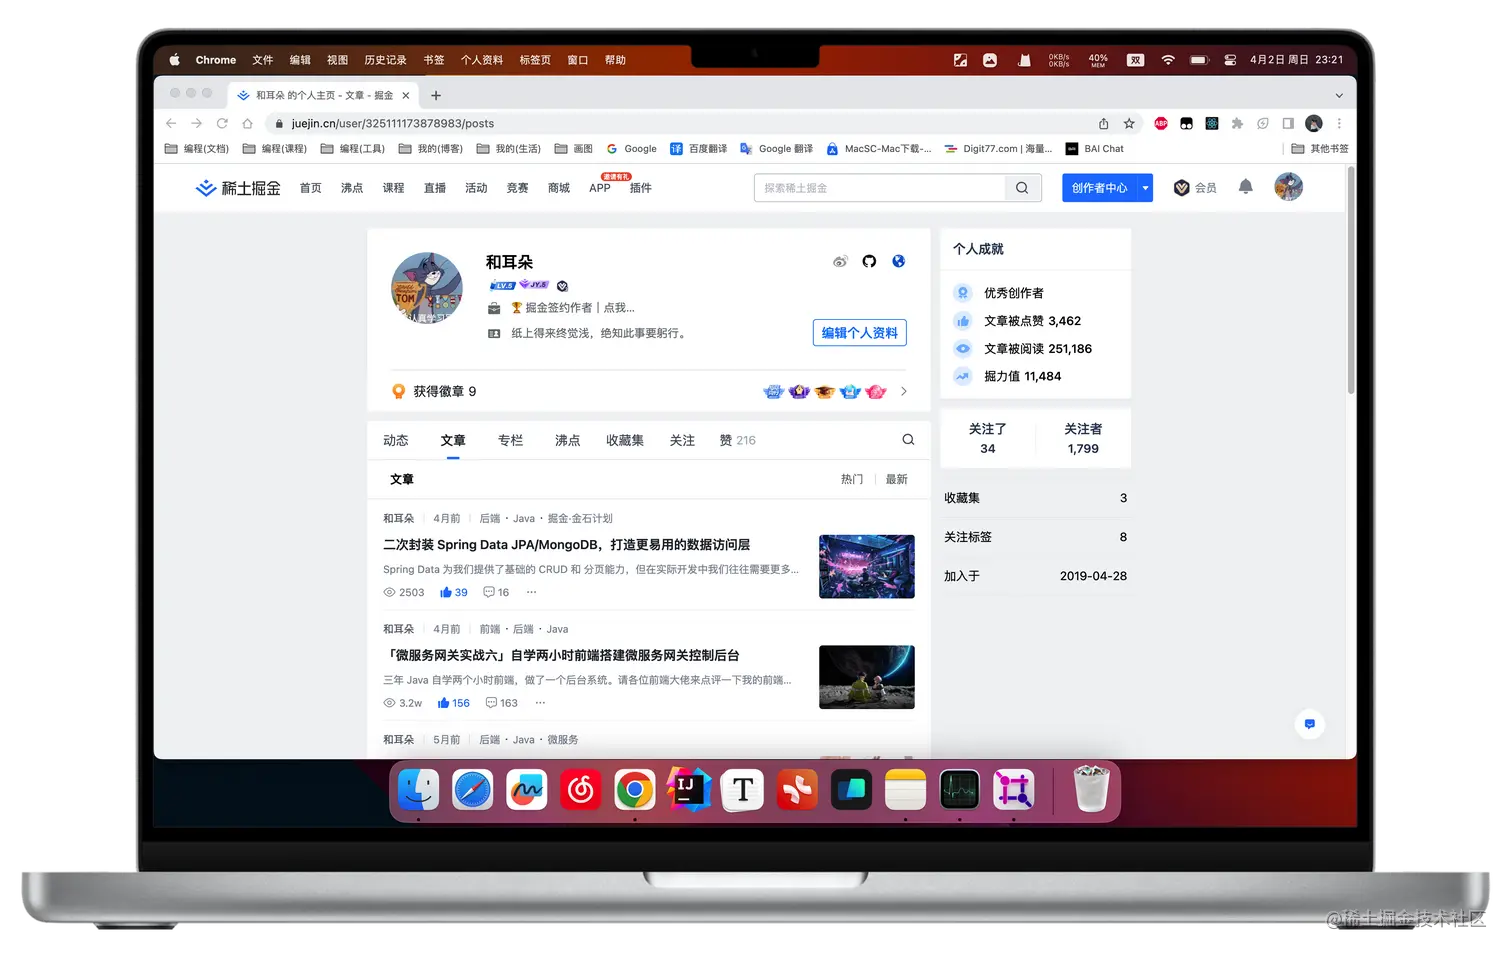Viewport: 1512px width, 955px height.
Task: Click the Juejin 探索稀土掘金 search field
Action: coord(880,188)
